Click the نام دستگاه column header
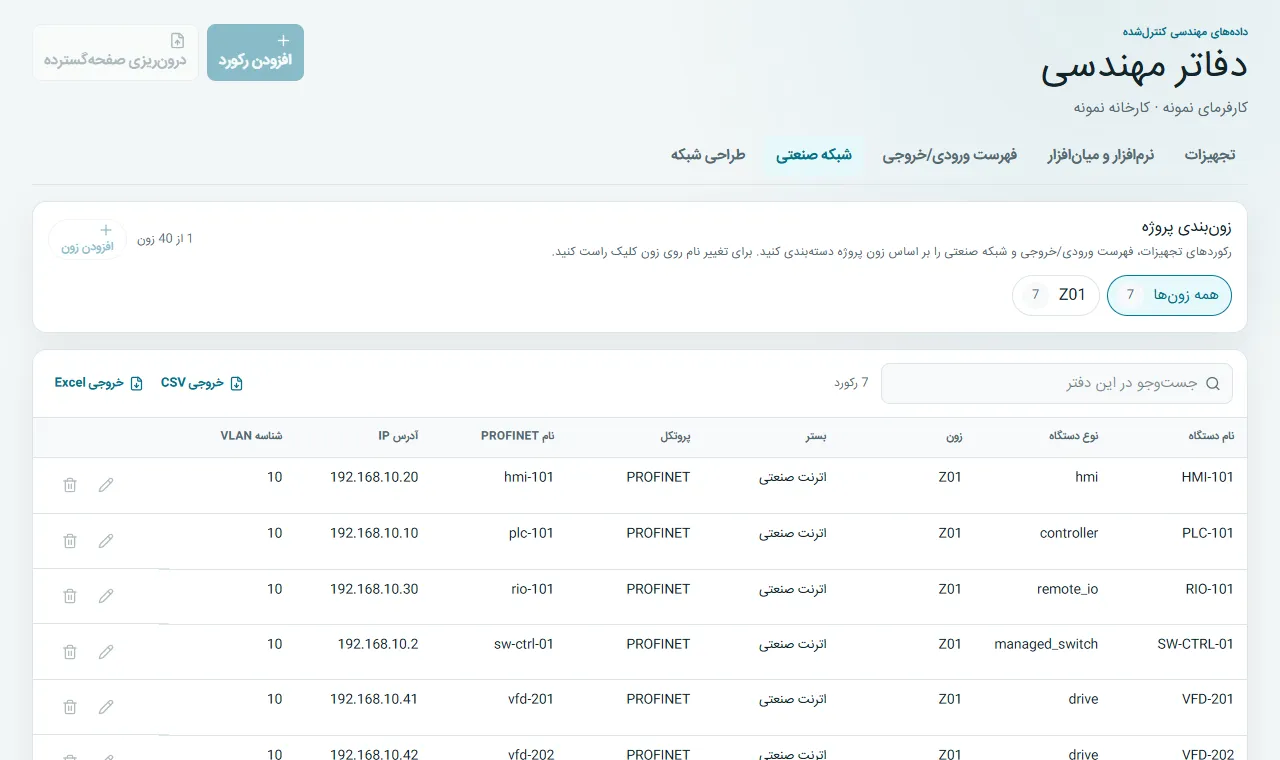 1210,436
